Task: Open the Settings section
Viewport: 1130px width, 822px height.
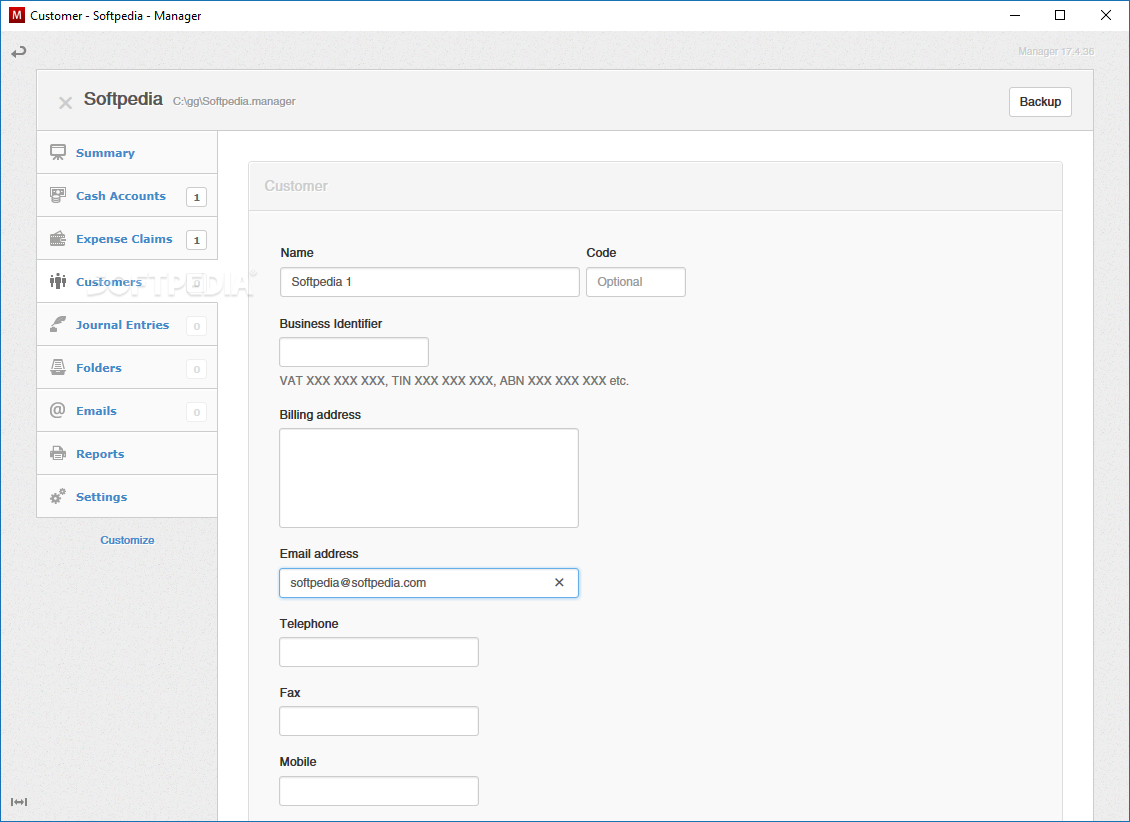Action: (x=127, y=496)
